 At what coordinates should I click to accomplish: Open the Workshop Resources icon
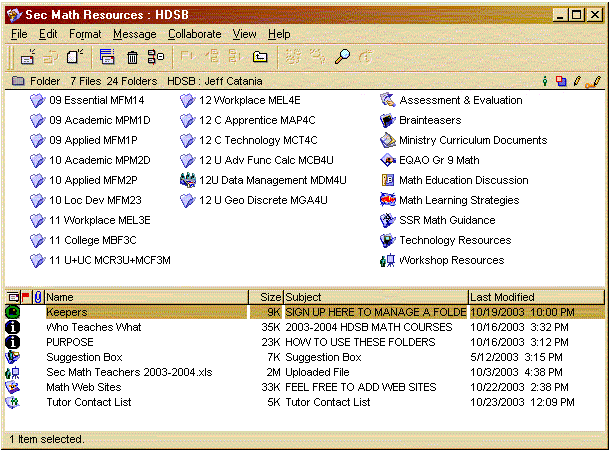pos(388,260)
